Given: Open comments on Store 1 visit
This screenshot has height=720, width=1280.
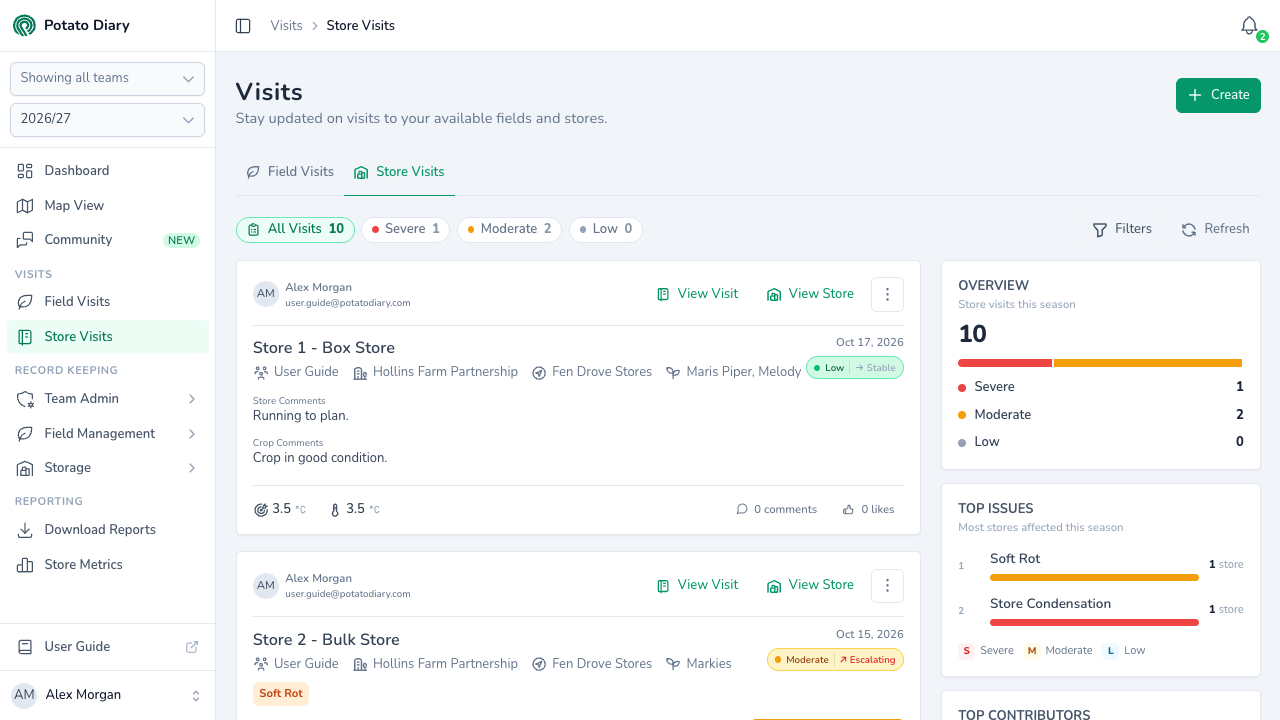Looking at the screenshot, I should (x=777, y=510).
